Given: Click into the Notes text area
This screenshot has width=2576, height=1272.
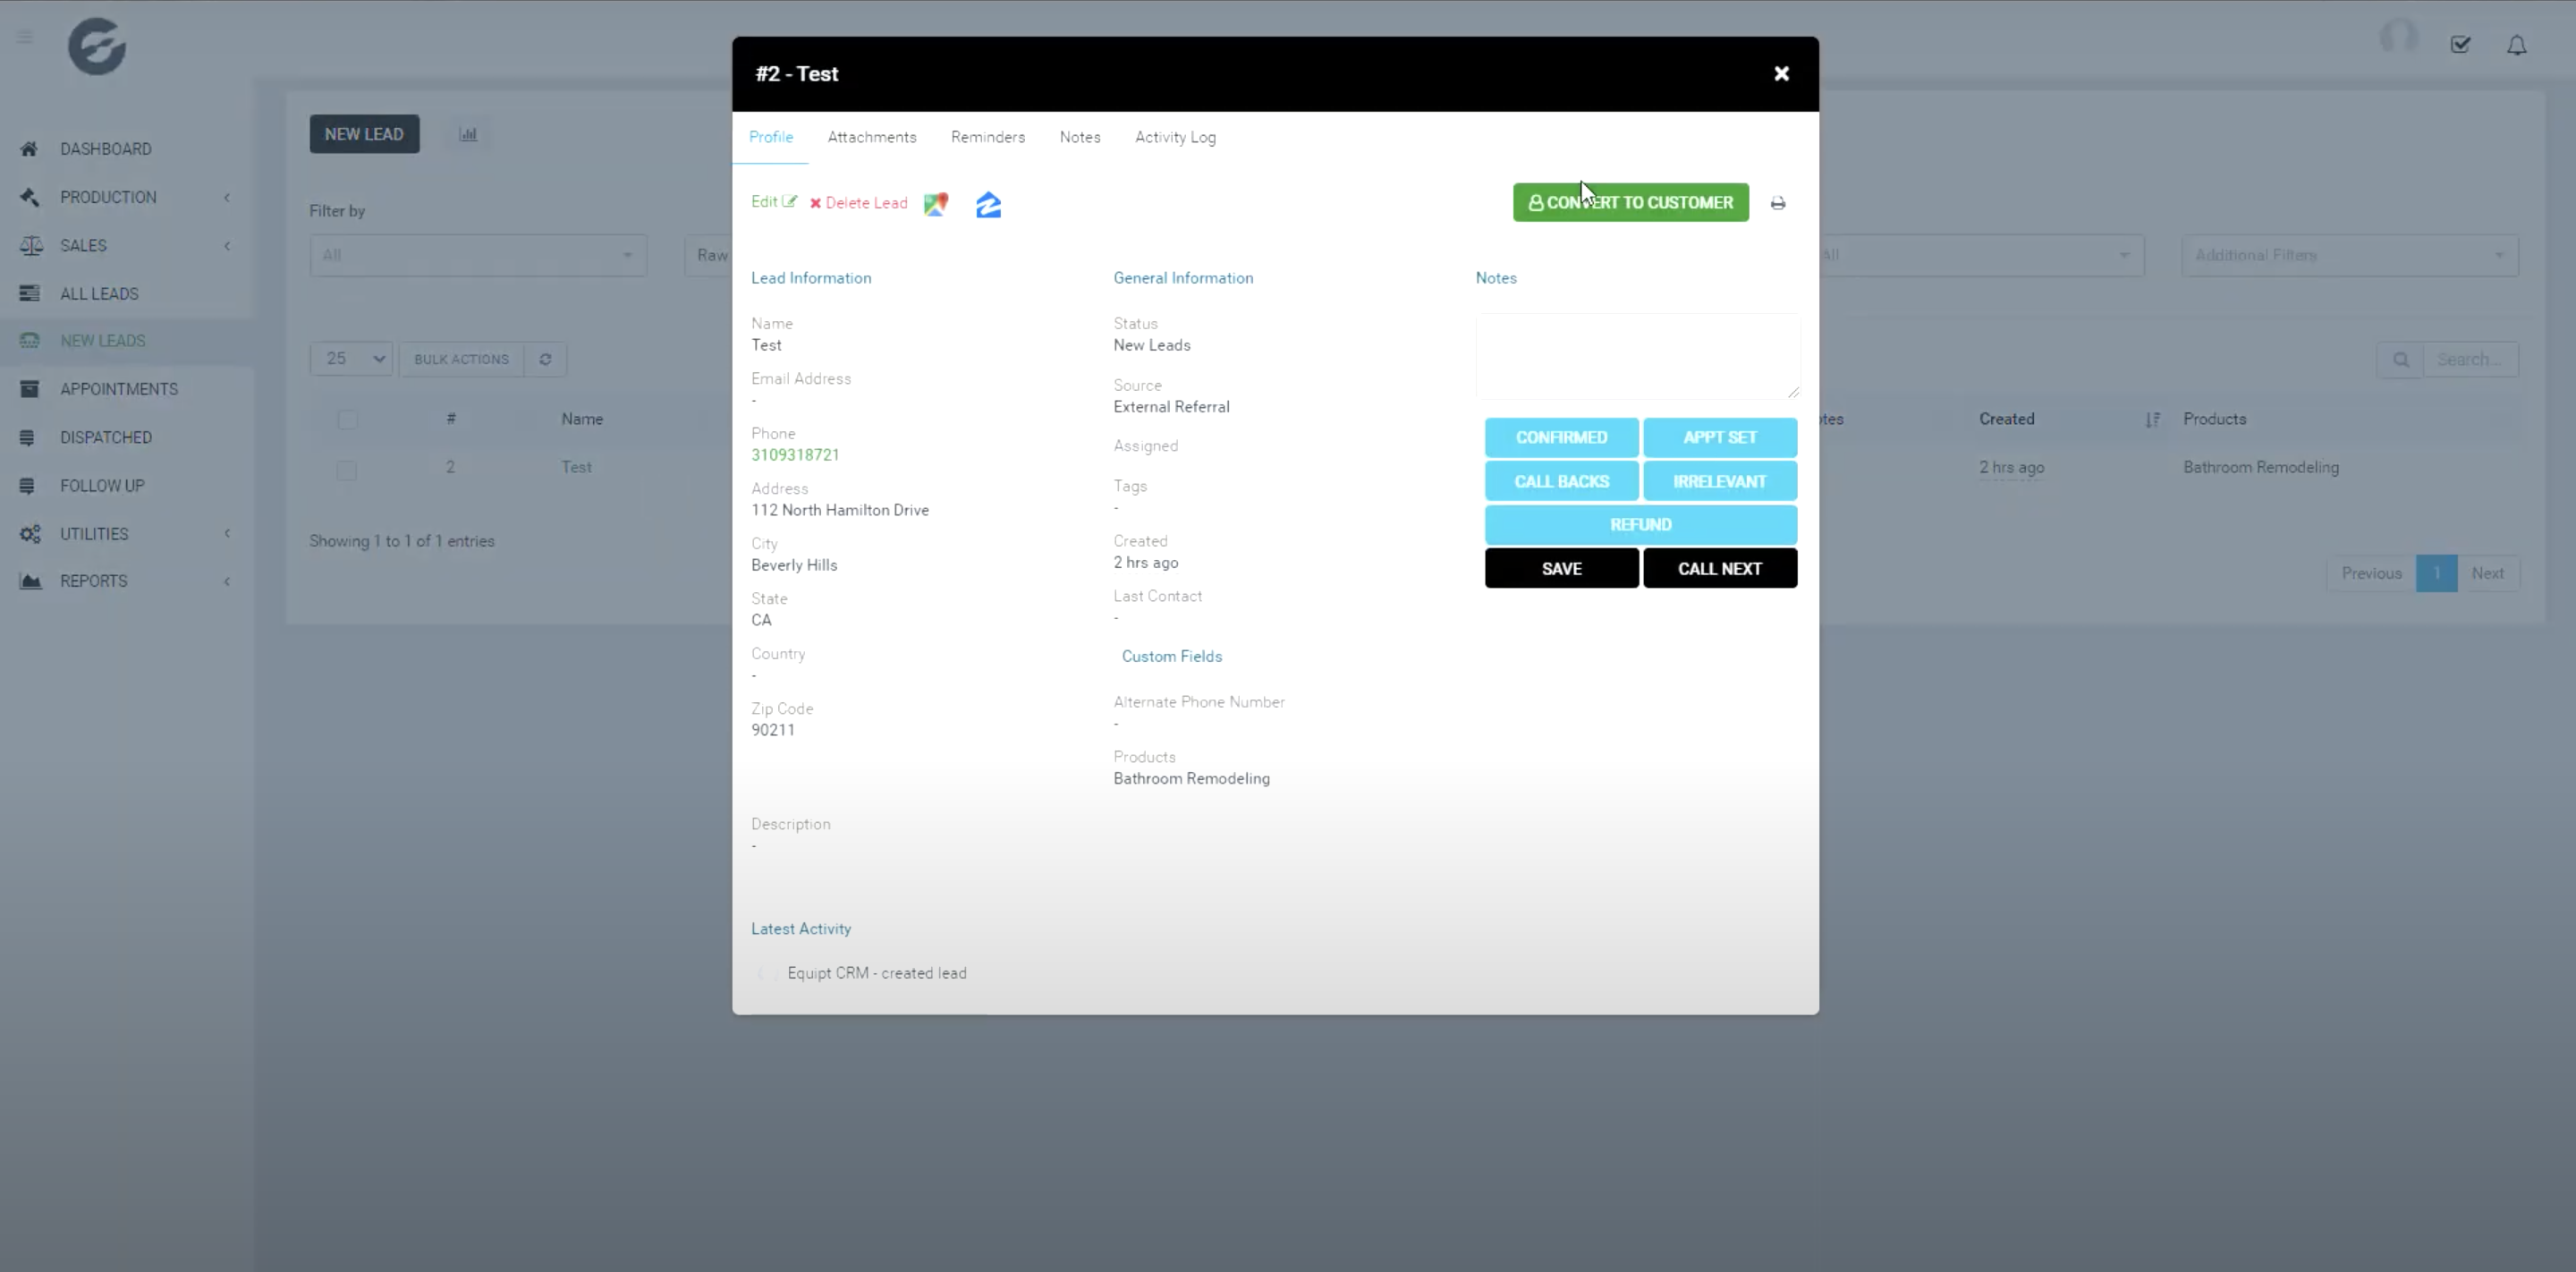Looking at the screenshot, I should pos(1637,356).
